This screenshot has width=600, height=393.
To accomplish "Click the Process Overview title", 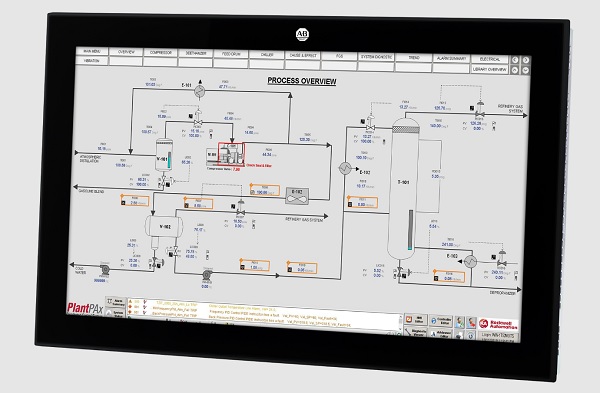I will tap(302, 81).
